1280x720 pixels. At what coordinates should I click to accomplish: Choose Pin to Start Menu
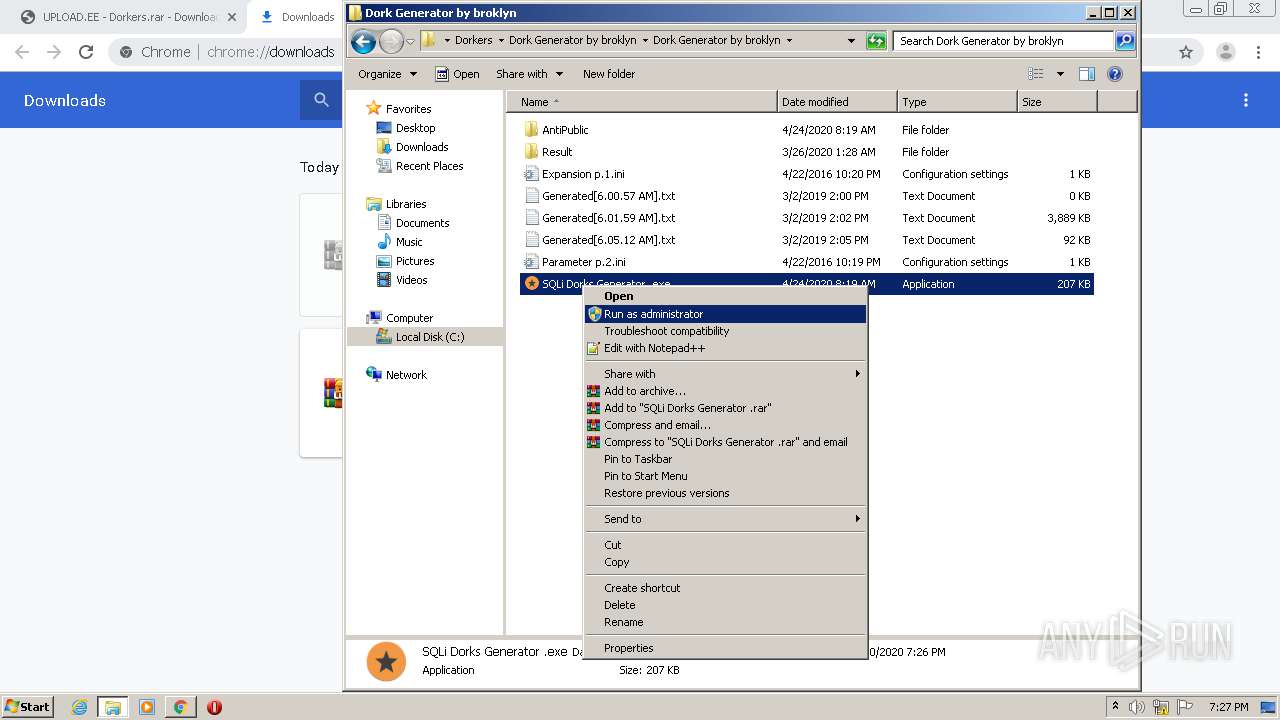[x=725, y=476]
